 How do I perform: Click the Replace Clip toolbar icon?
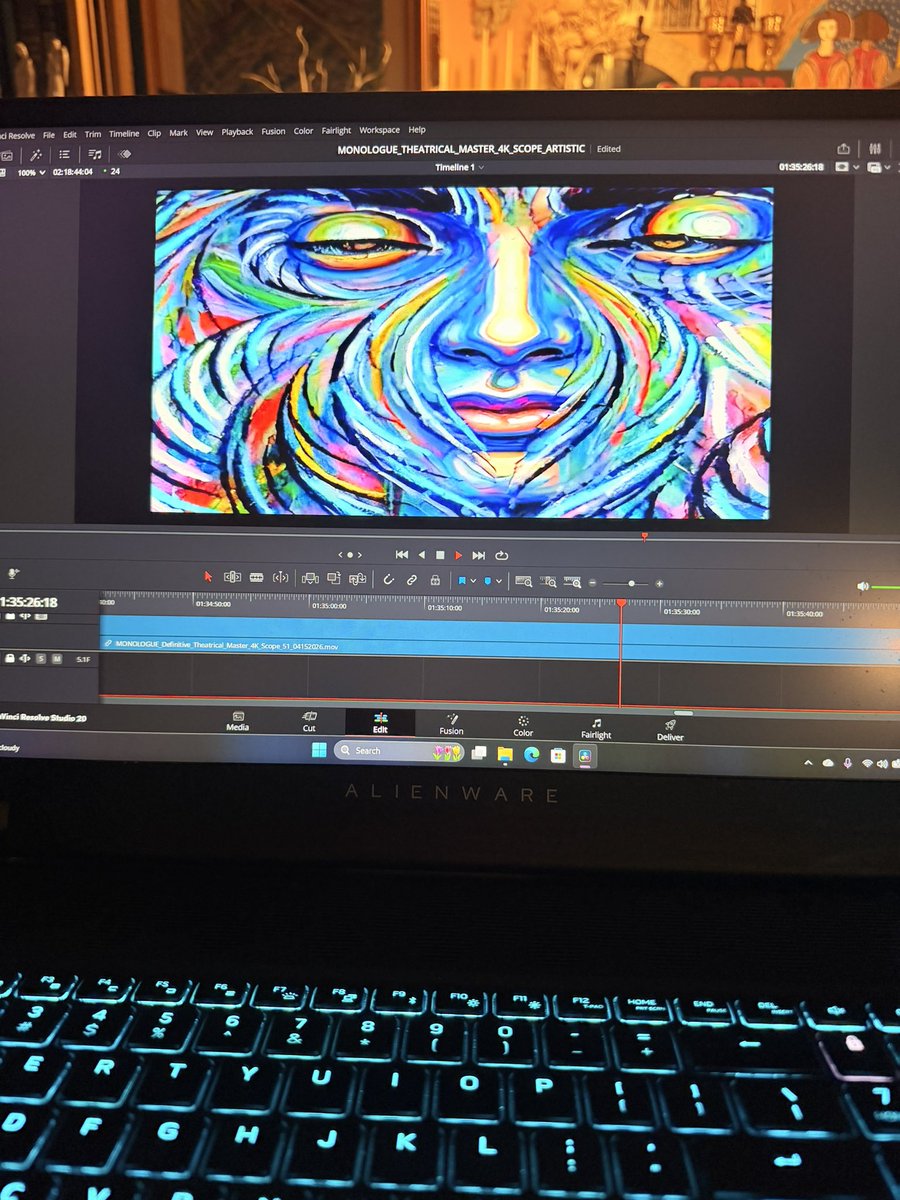tap(356, 579)
